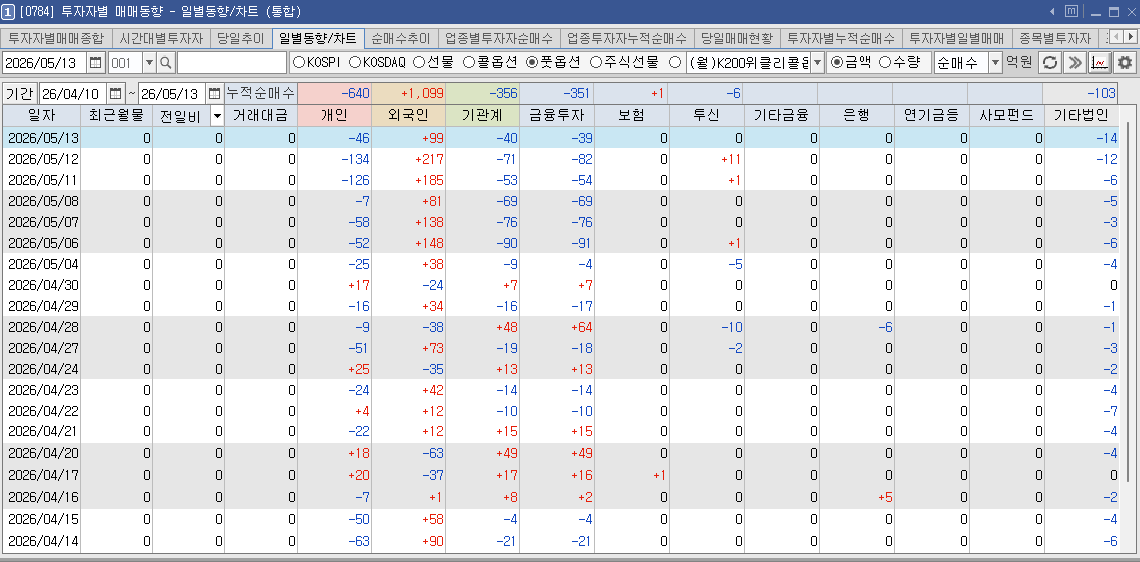The height and width of the screenshot is (562, 1140).
Task: Open the 순매수추이 tab
Action: click(x=401, y=39)
